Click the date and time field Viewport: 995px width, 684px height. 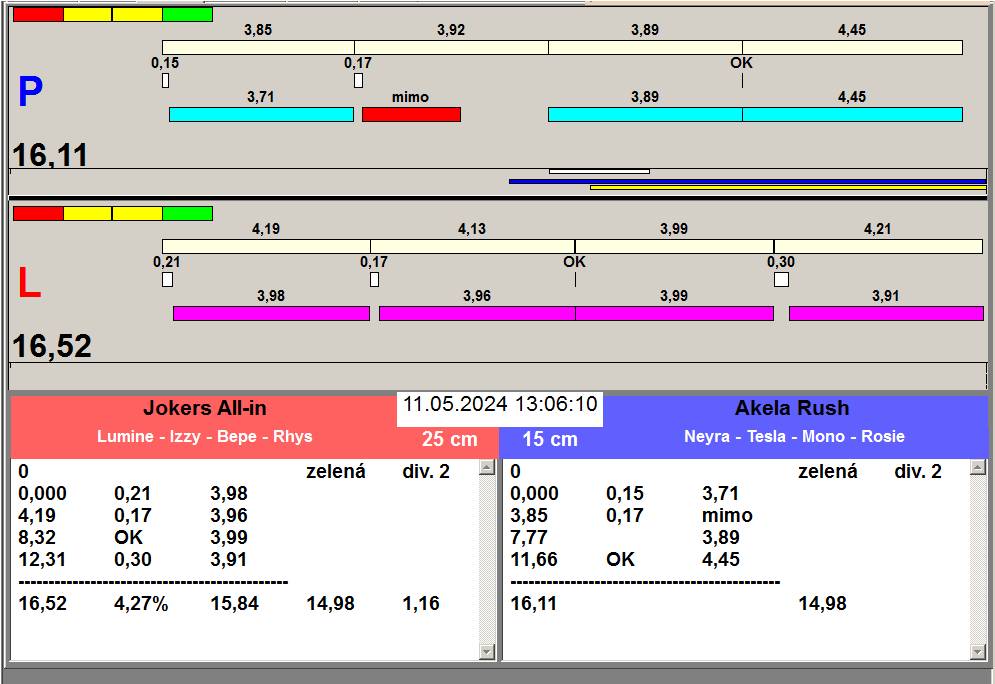pyautogui.click(x=500, y=405)
